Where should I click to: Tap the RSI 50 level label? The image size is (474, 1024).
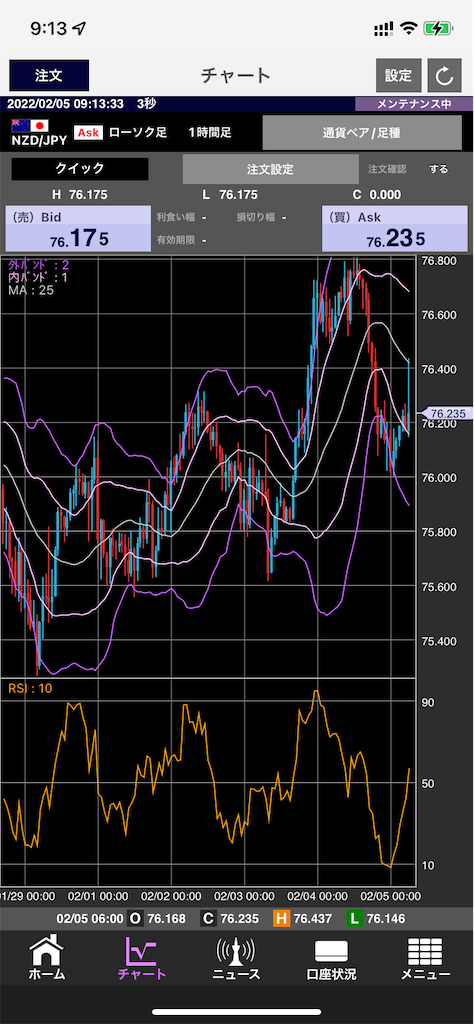428,783
